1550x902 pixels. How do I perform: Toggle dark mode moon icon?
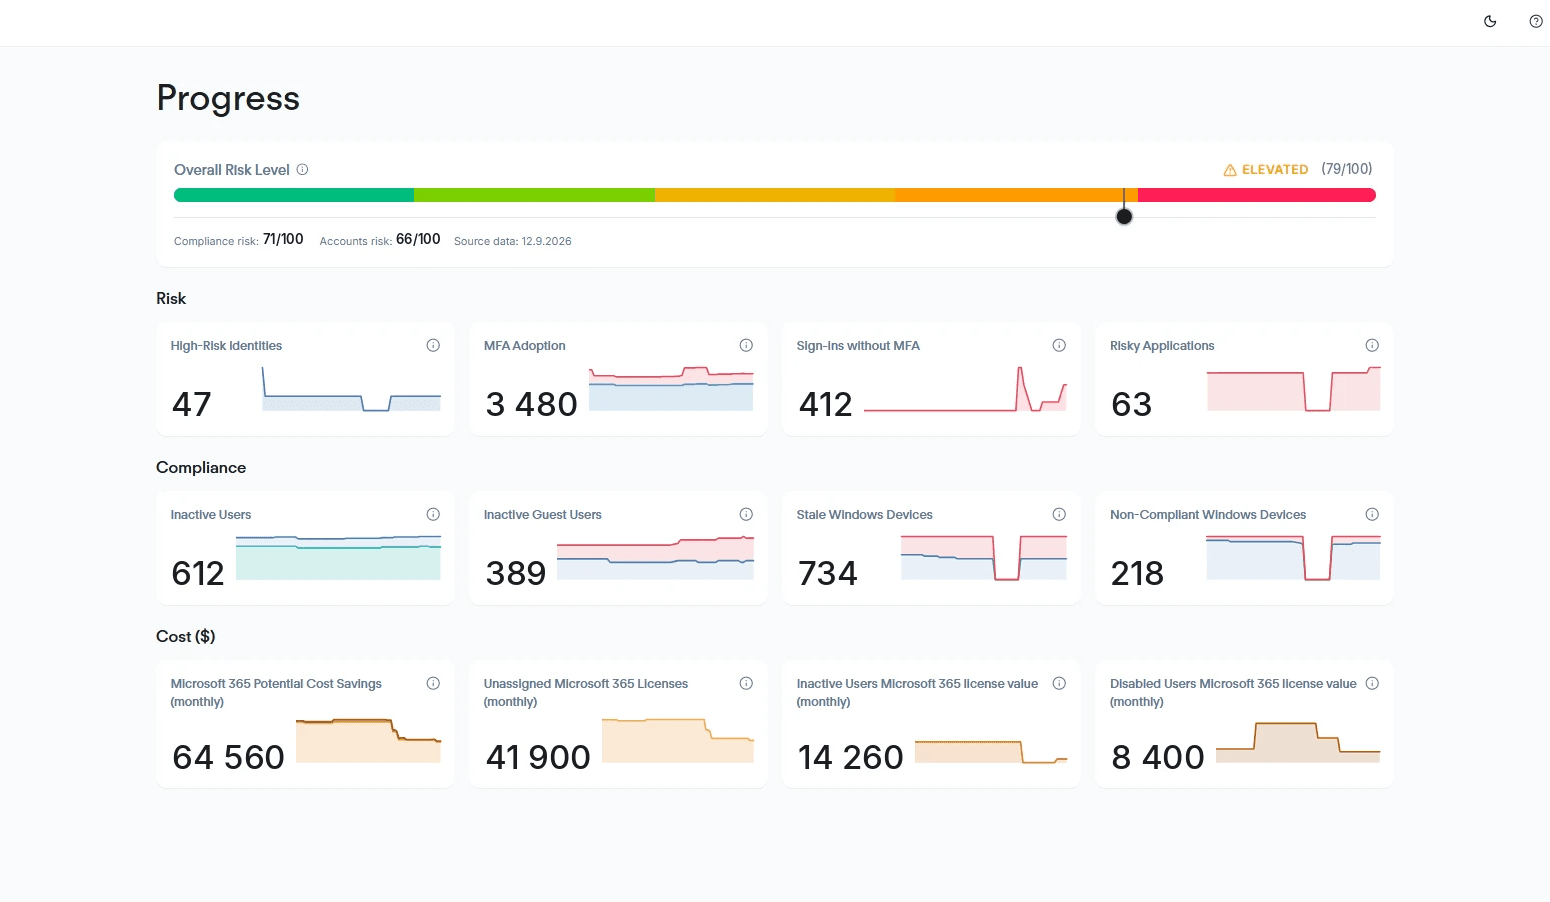coord(1490,21)
